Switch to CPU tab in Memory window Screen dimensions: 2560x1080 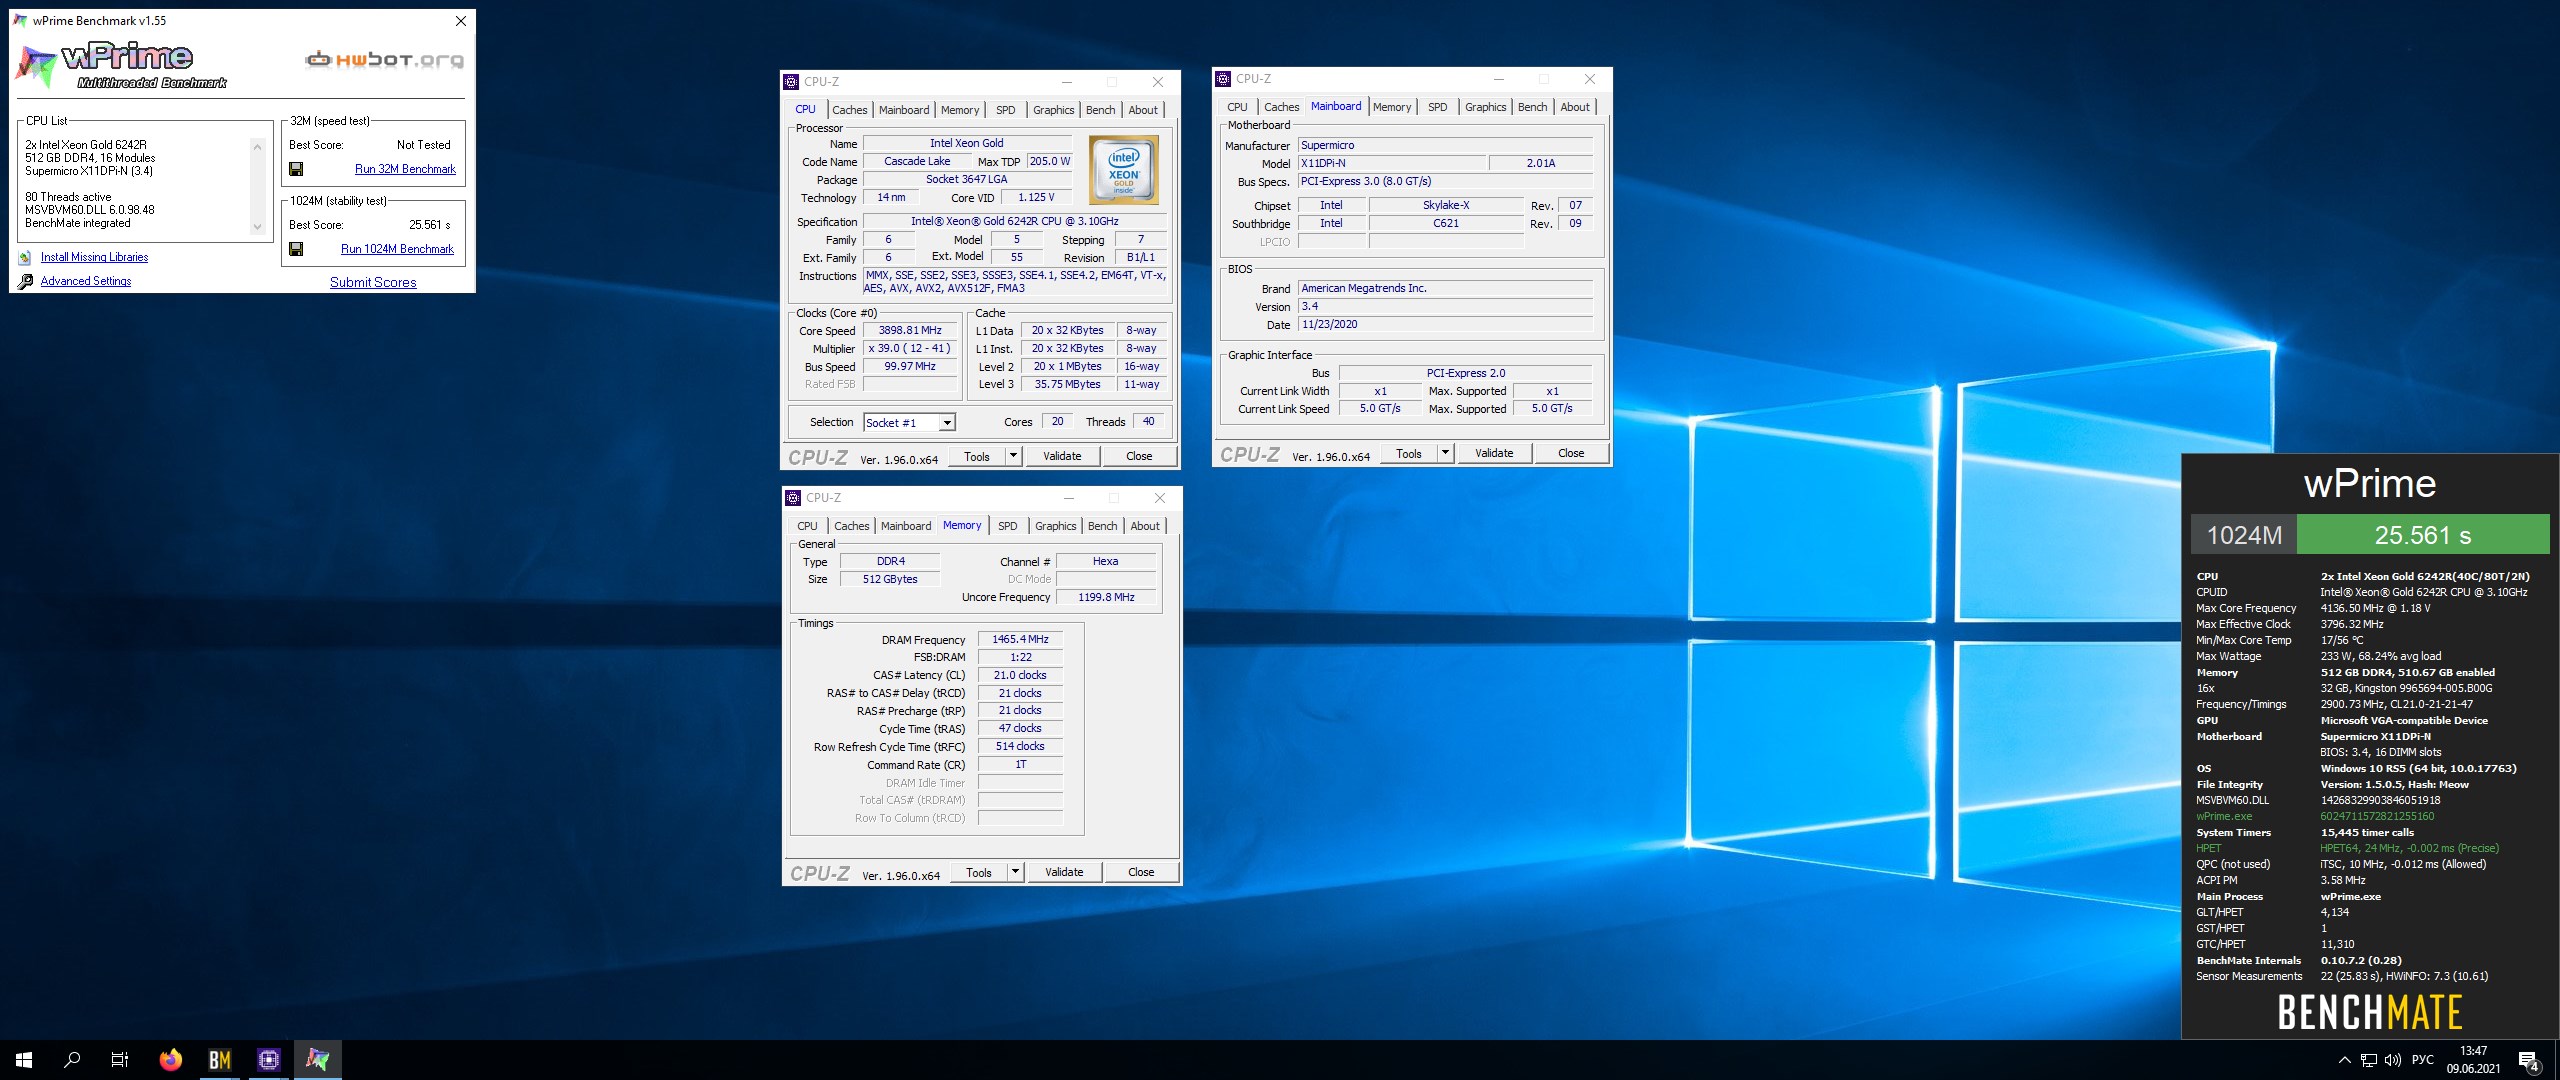807,526
